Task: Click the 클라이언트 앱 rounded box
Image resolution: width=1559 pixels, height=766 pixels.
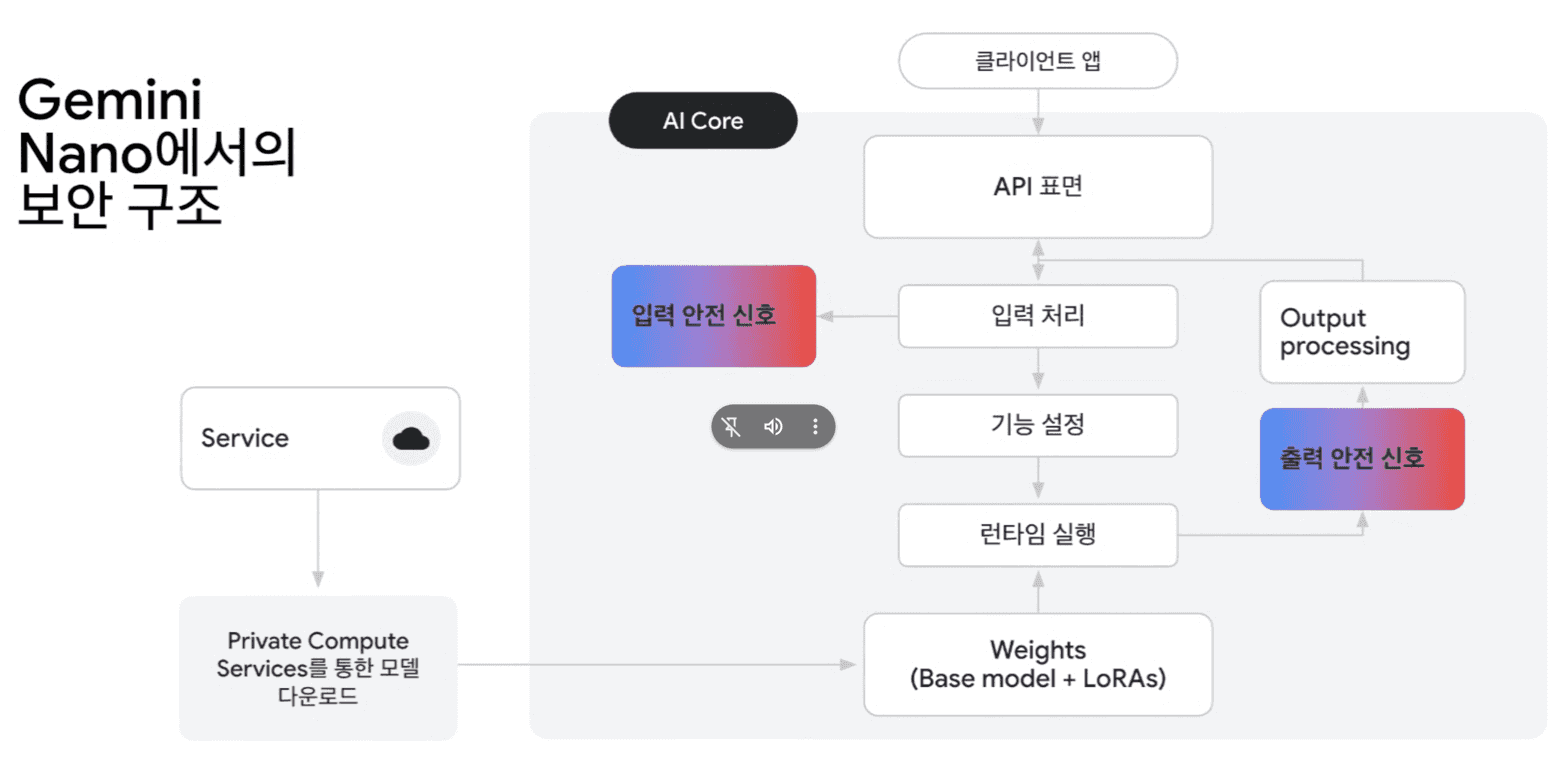Action: click(1038, 61)
